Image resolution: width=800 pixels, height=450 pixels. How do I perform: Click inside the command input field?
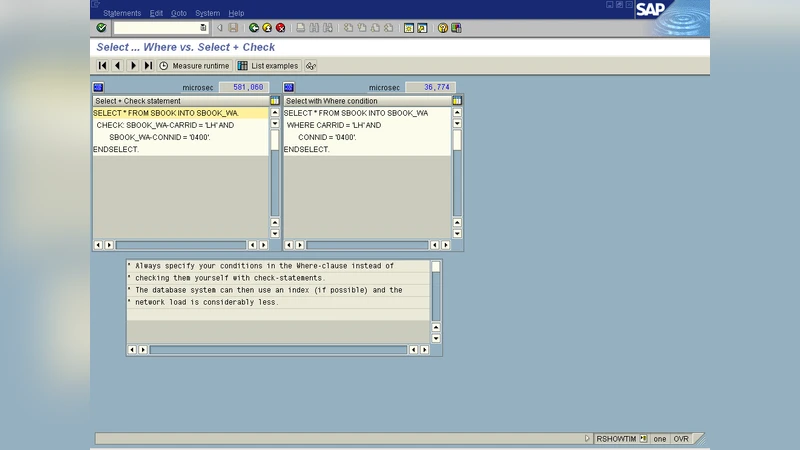[x=155, y=28]
